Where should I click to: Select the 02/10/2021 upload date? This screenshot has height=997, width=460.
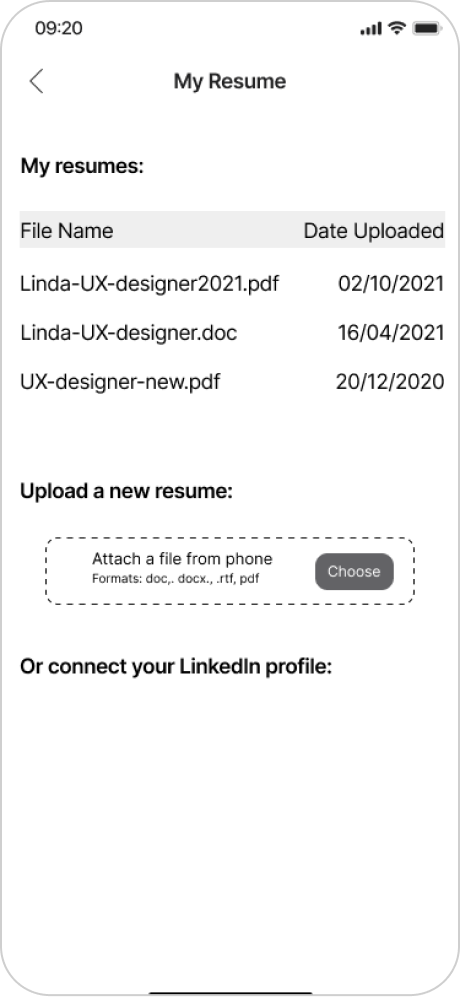point(391,283)
